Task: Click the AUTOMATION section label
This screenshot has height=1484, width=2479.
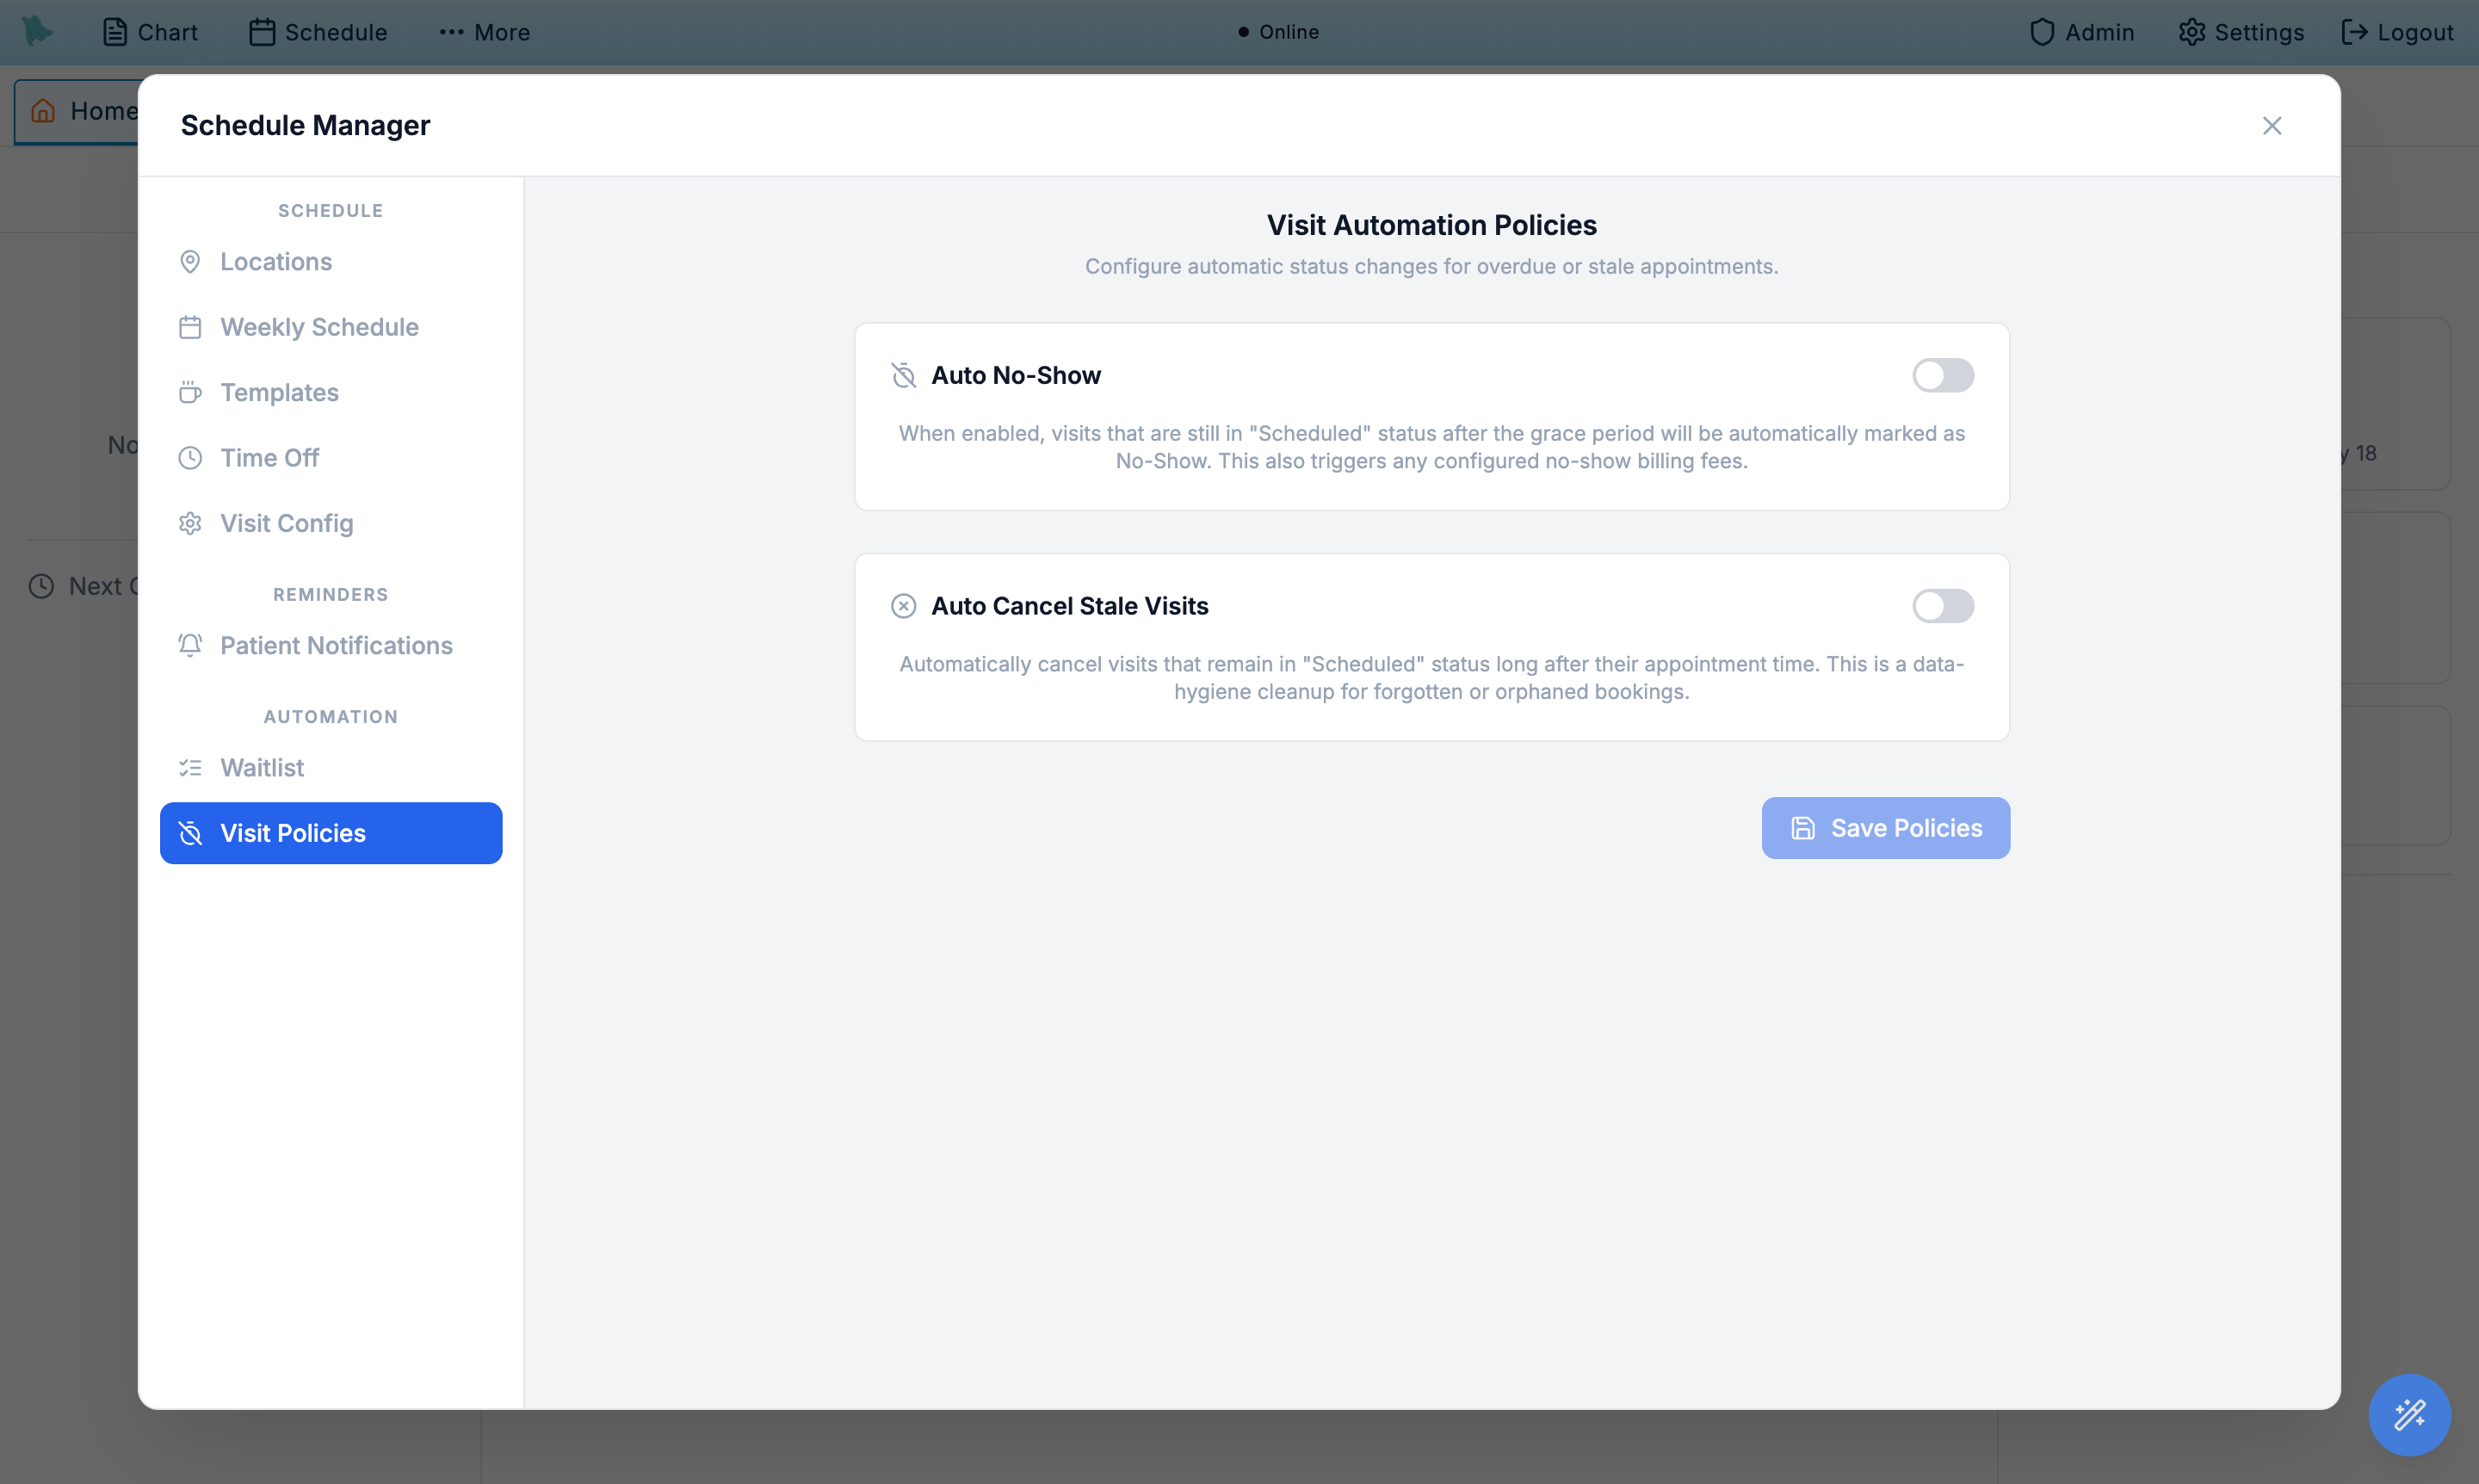Action: 331,717
